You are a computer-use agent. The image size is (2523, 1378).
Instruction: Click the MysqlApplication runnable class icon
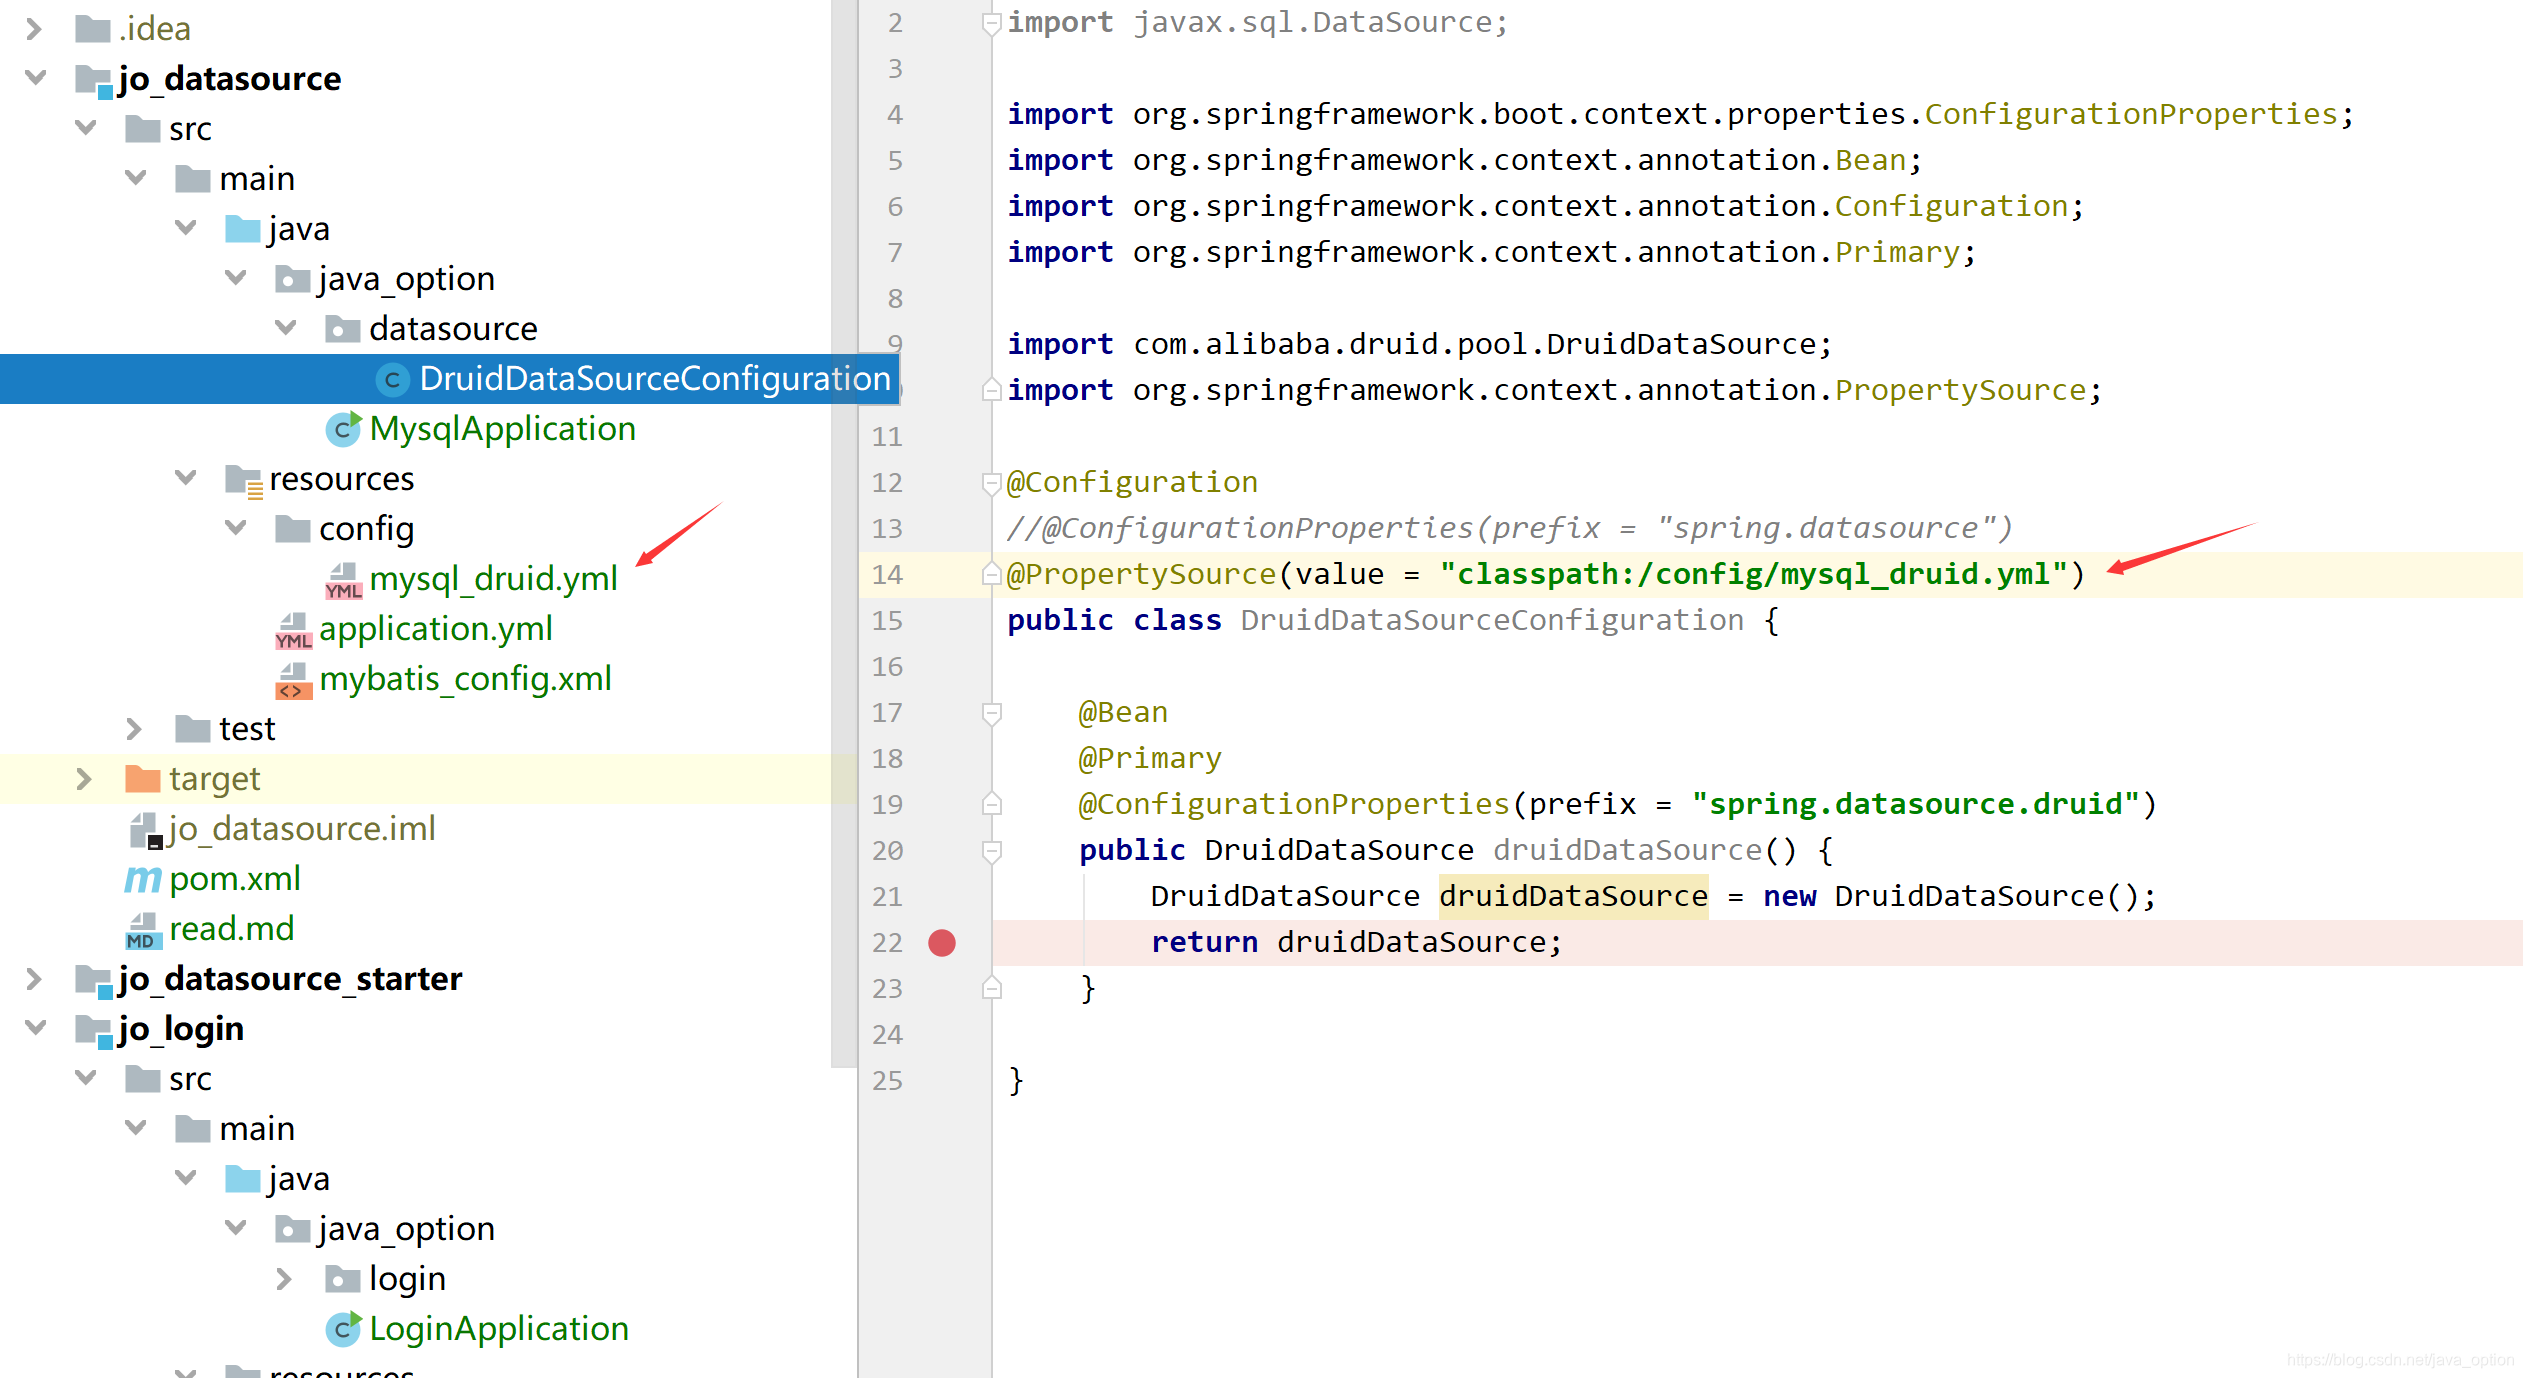click(x=343, y=429)
